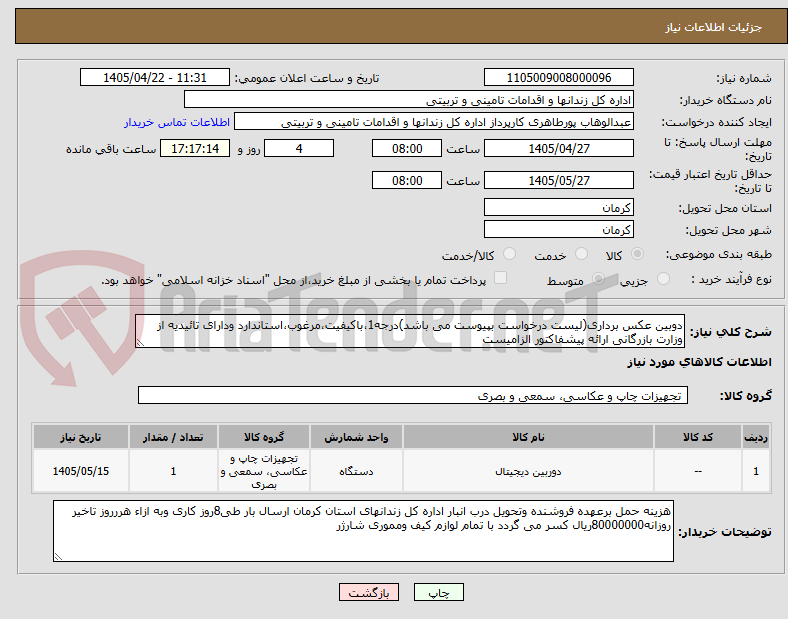Click the بازگشت back button
Screen dimensions: 788x619
pyautogui.click(x=369, y=592)
